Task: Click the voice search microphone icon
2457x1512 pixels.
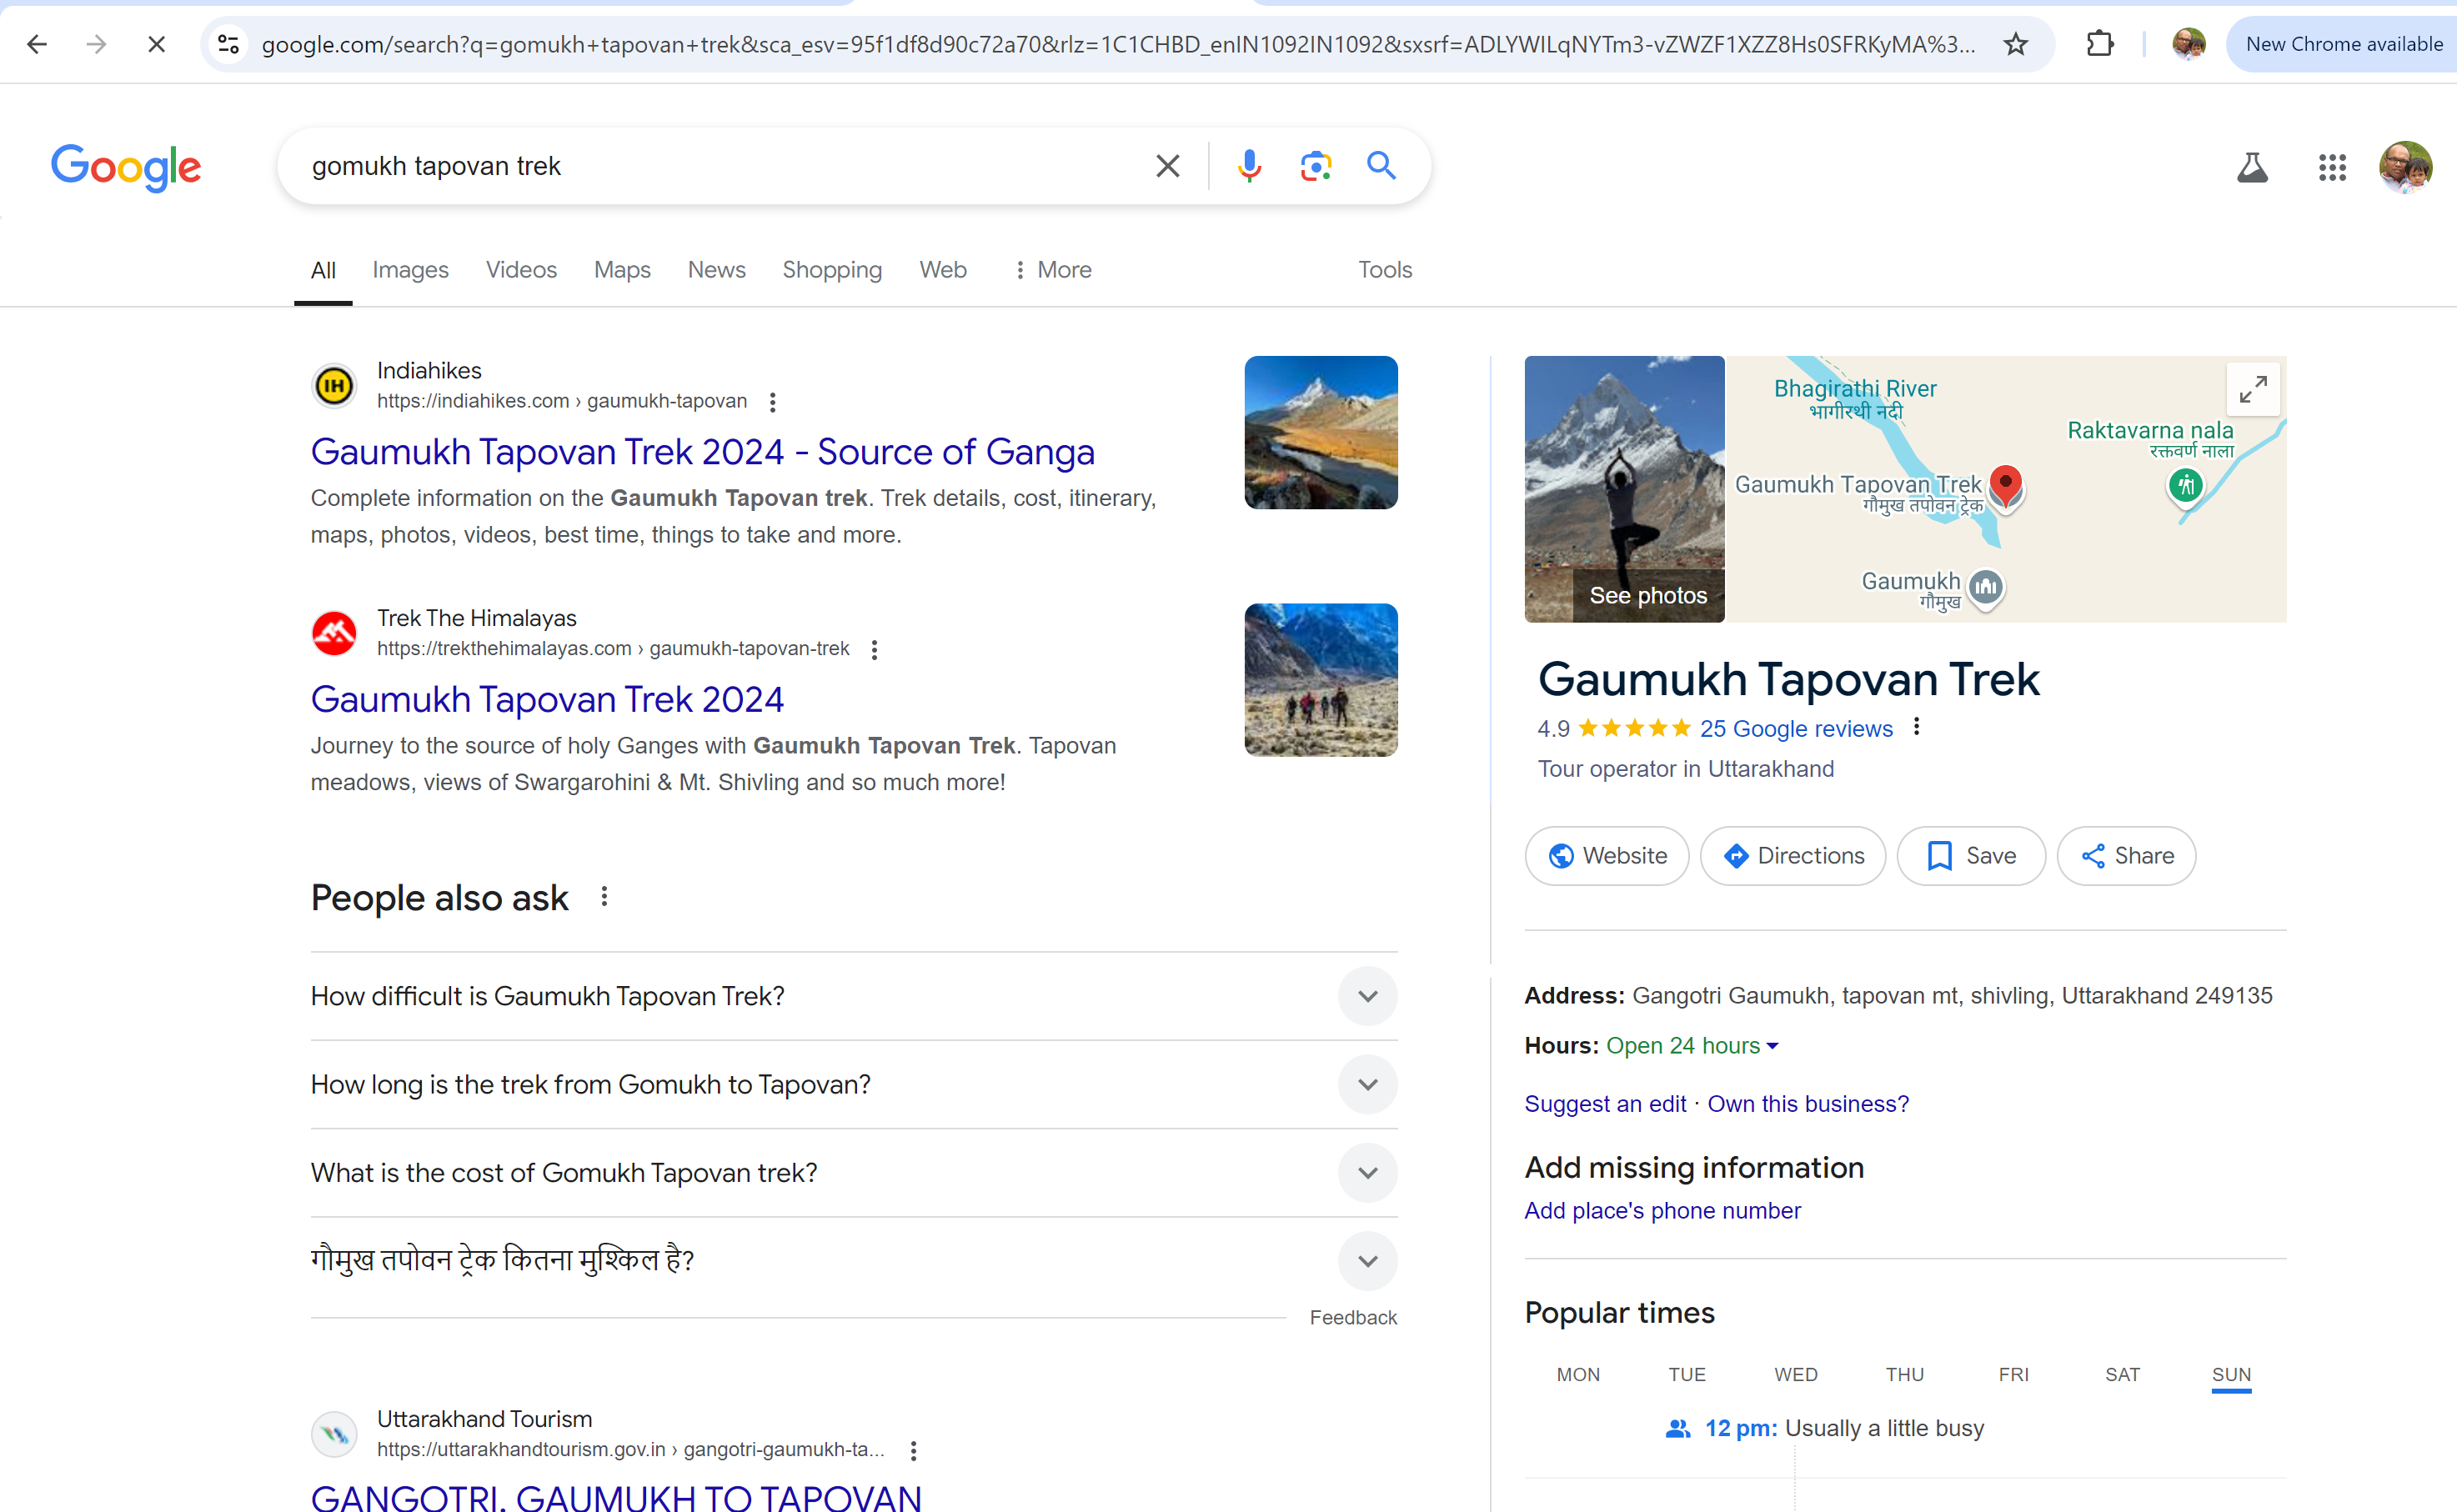Action: click(1248, 166)
